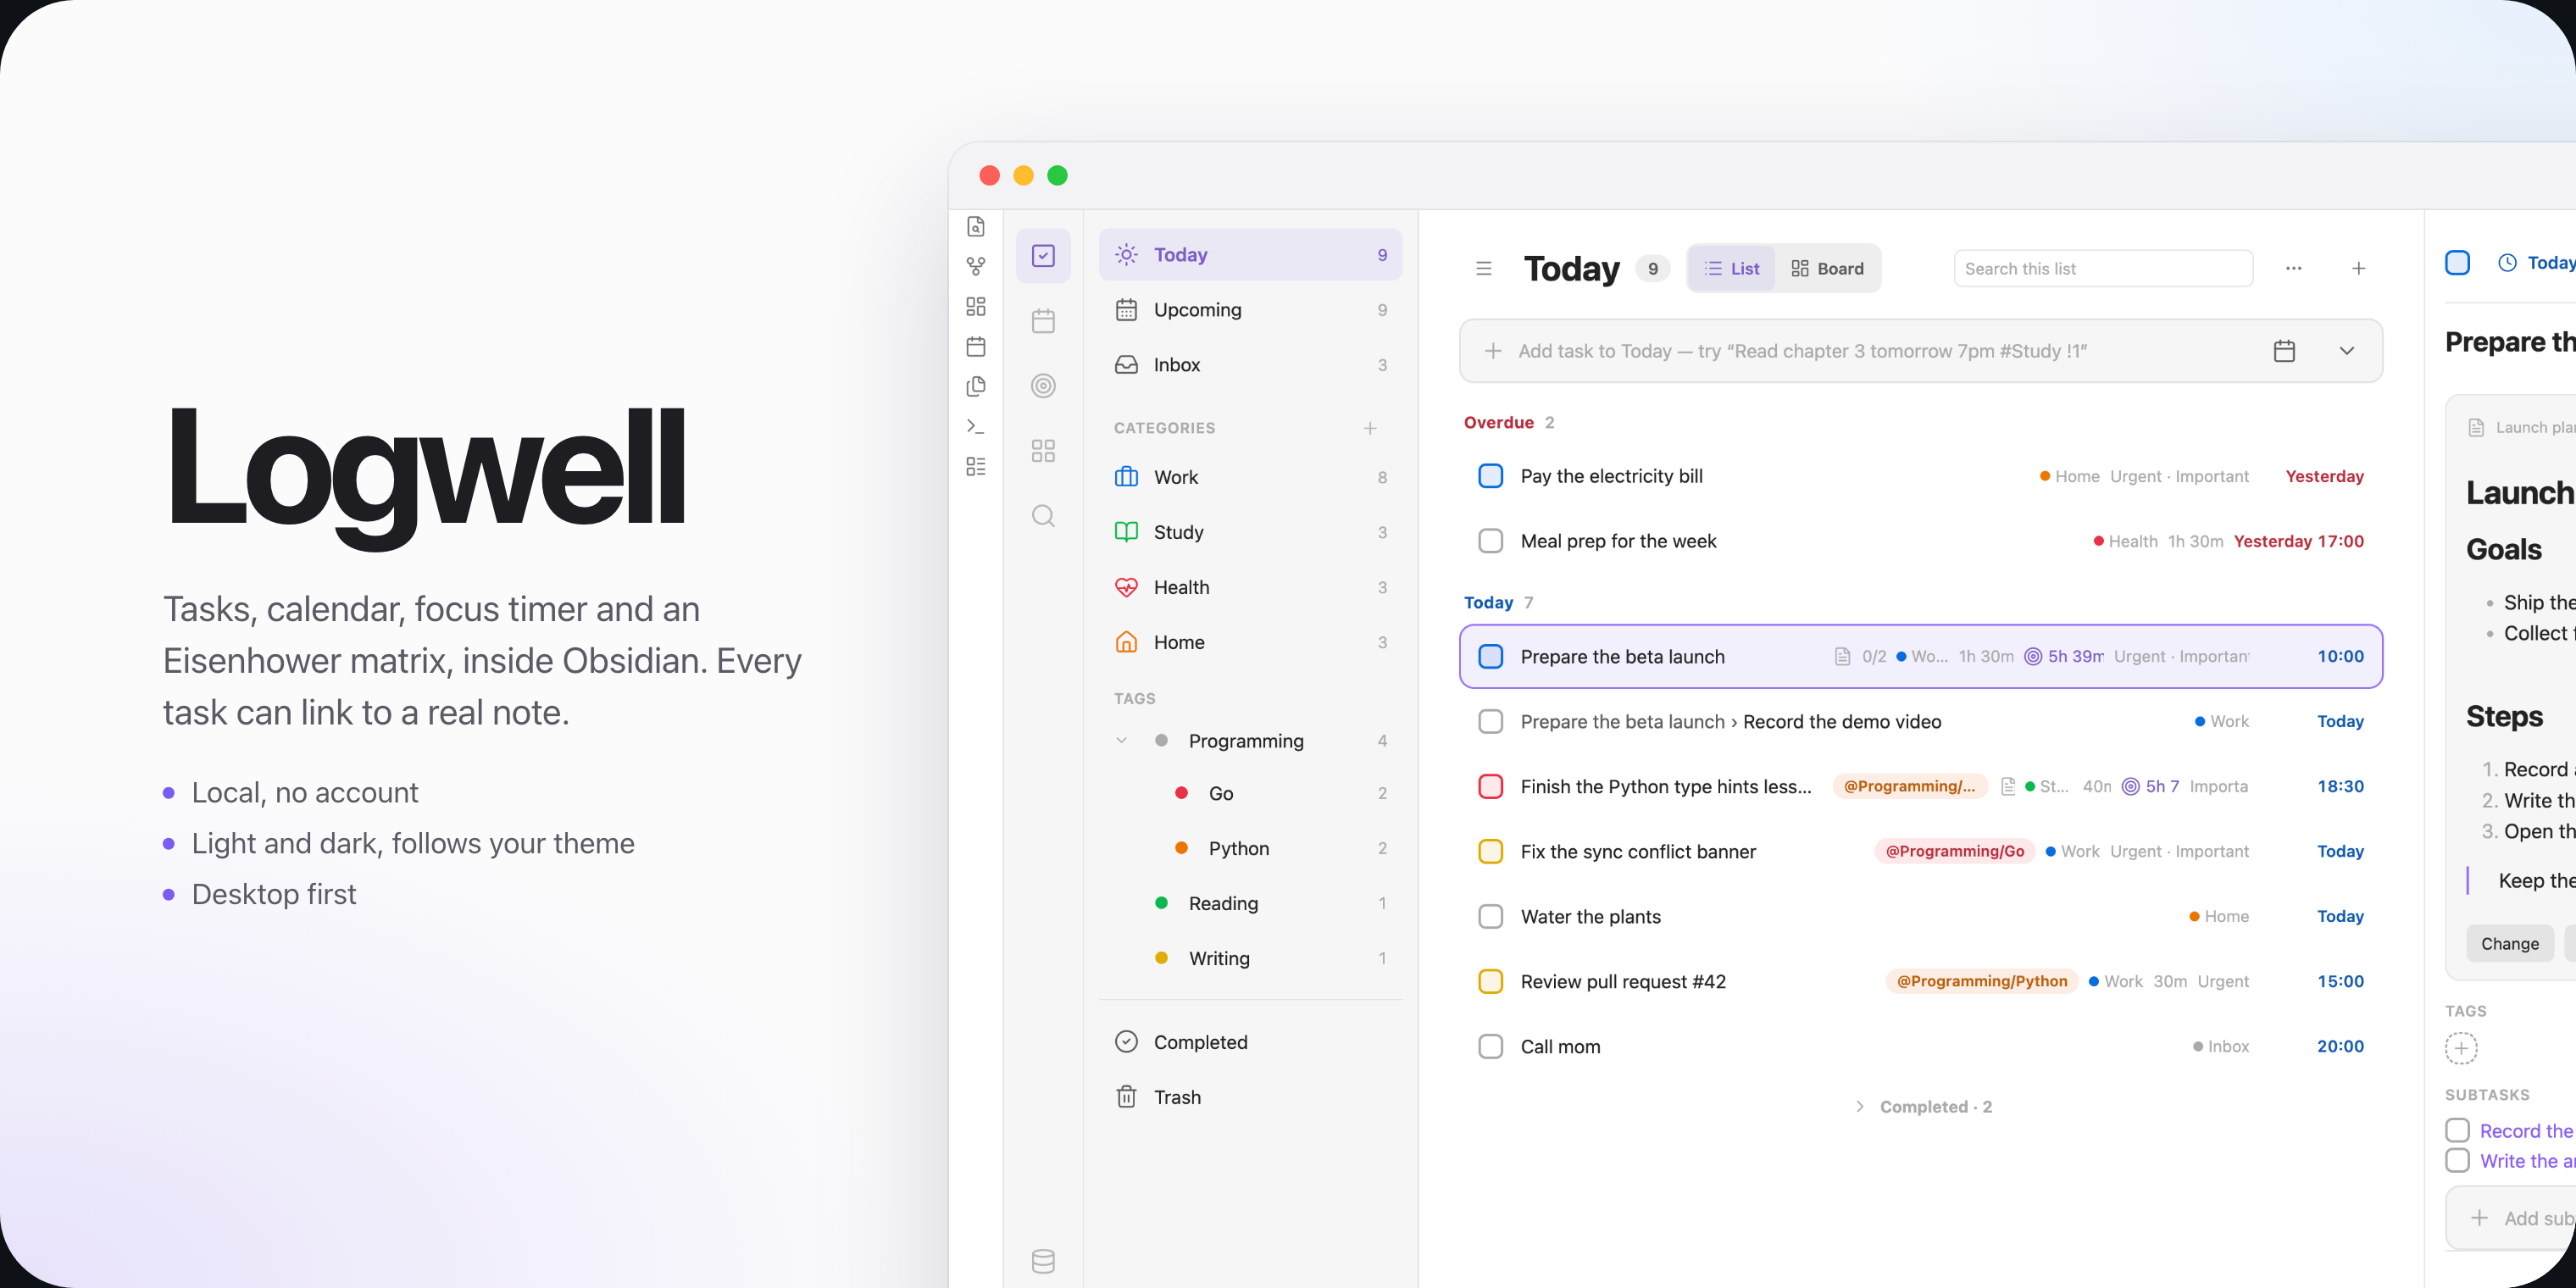Open the Focus timer target icon
This screenshot has height=1288, width=2576.
tap(1043, 386)
